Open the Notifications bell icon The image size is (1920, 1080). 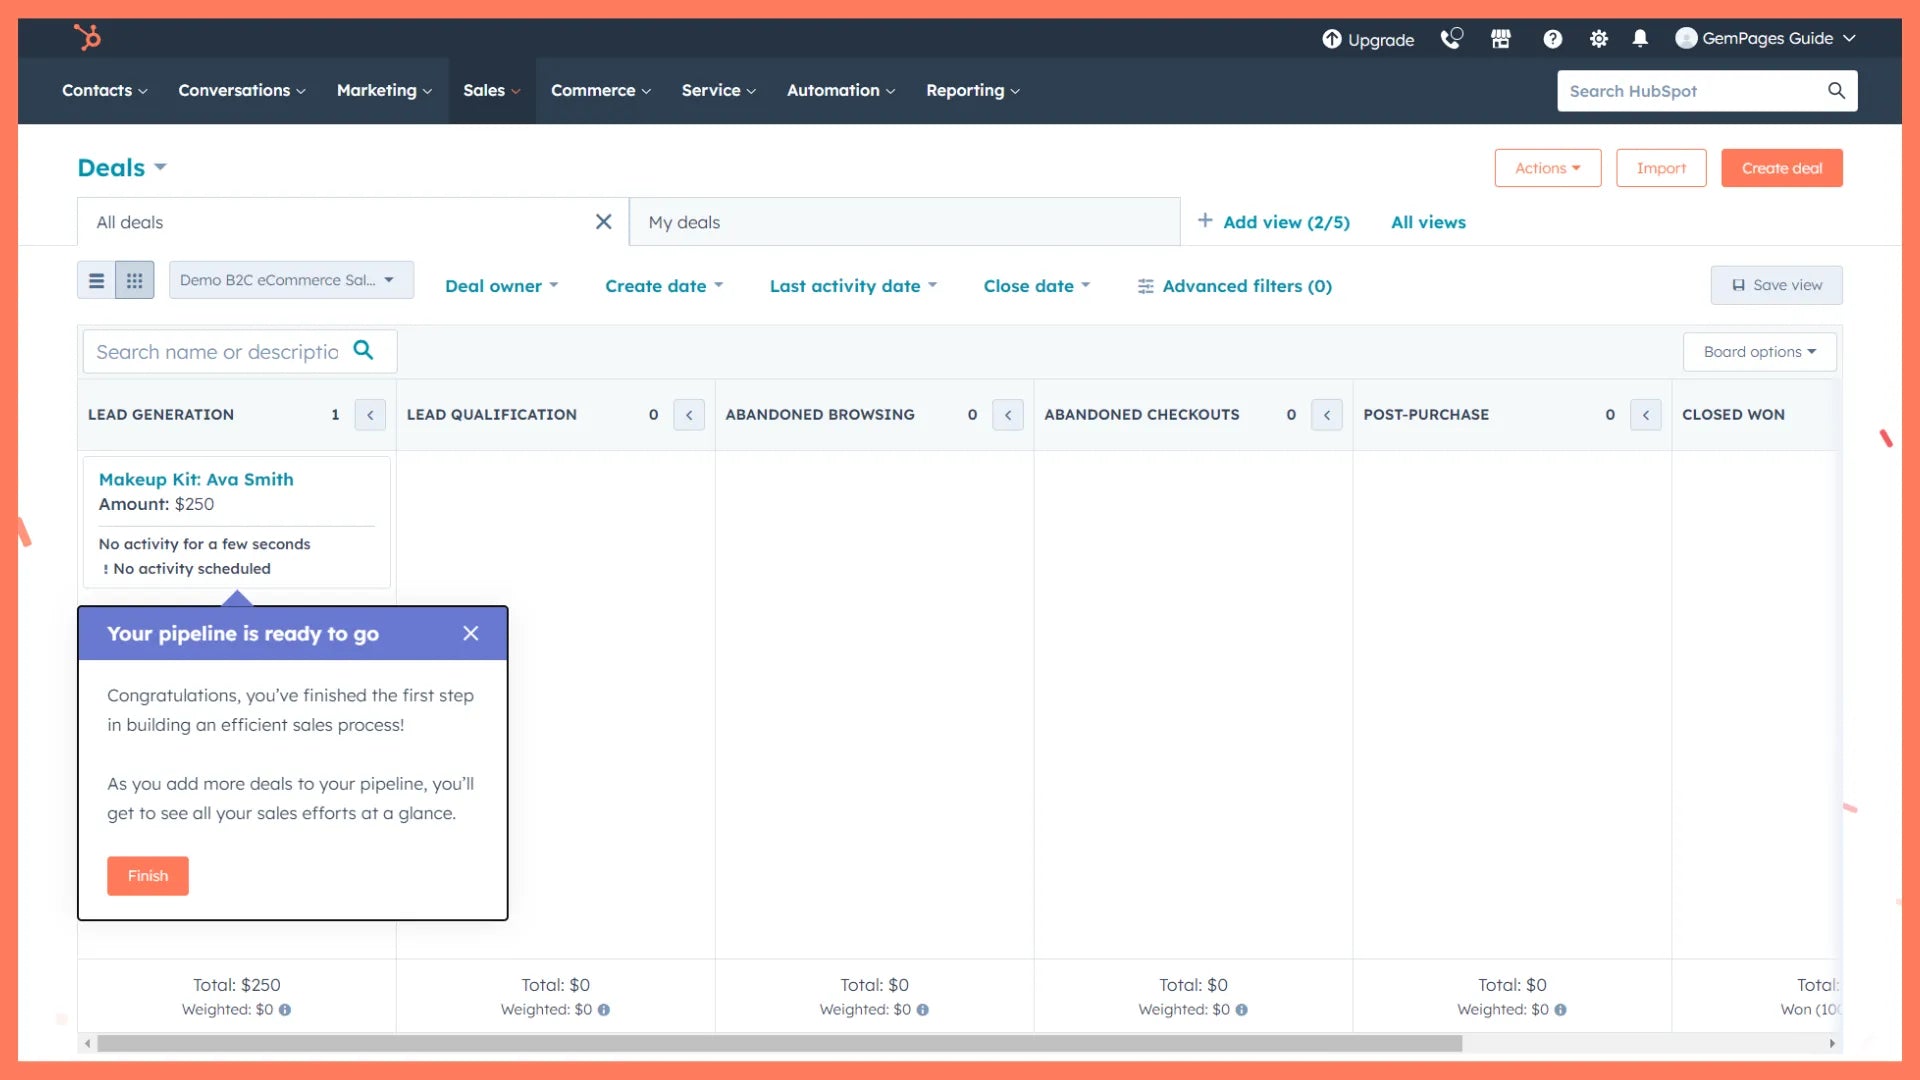pos(1639,37)
